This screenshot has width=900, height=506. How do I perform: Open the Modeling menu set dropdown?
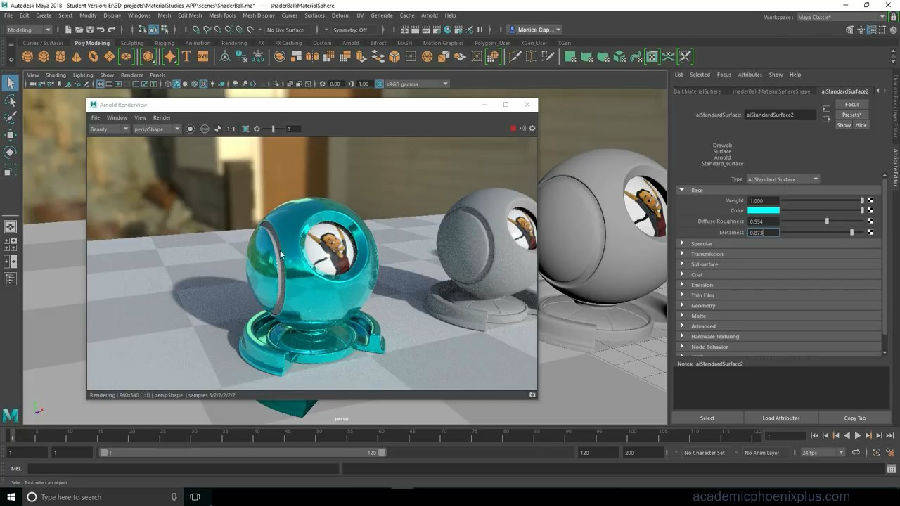click(x=29, y=29)
